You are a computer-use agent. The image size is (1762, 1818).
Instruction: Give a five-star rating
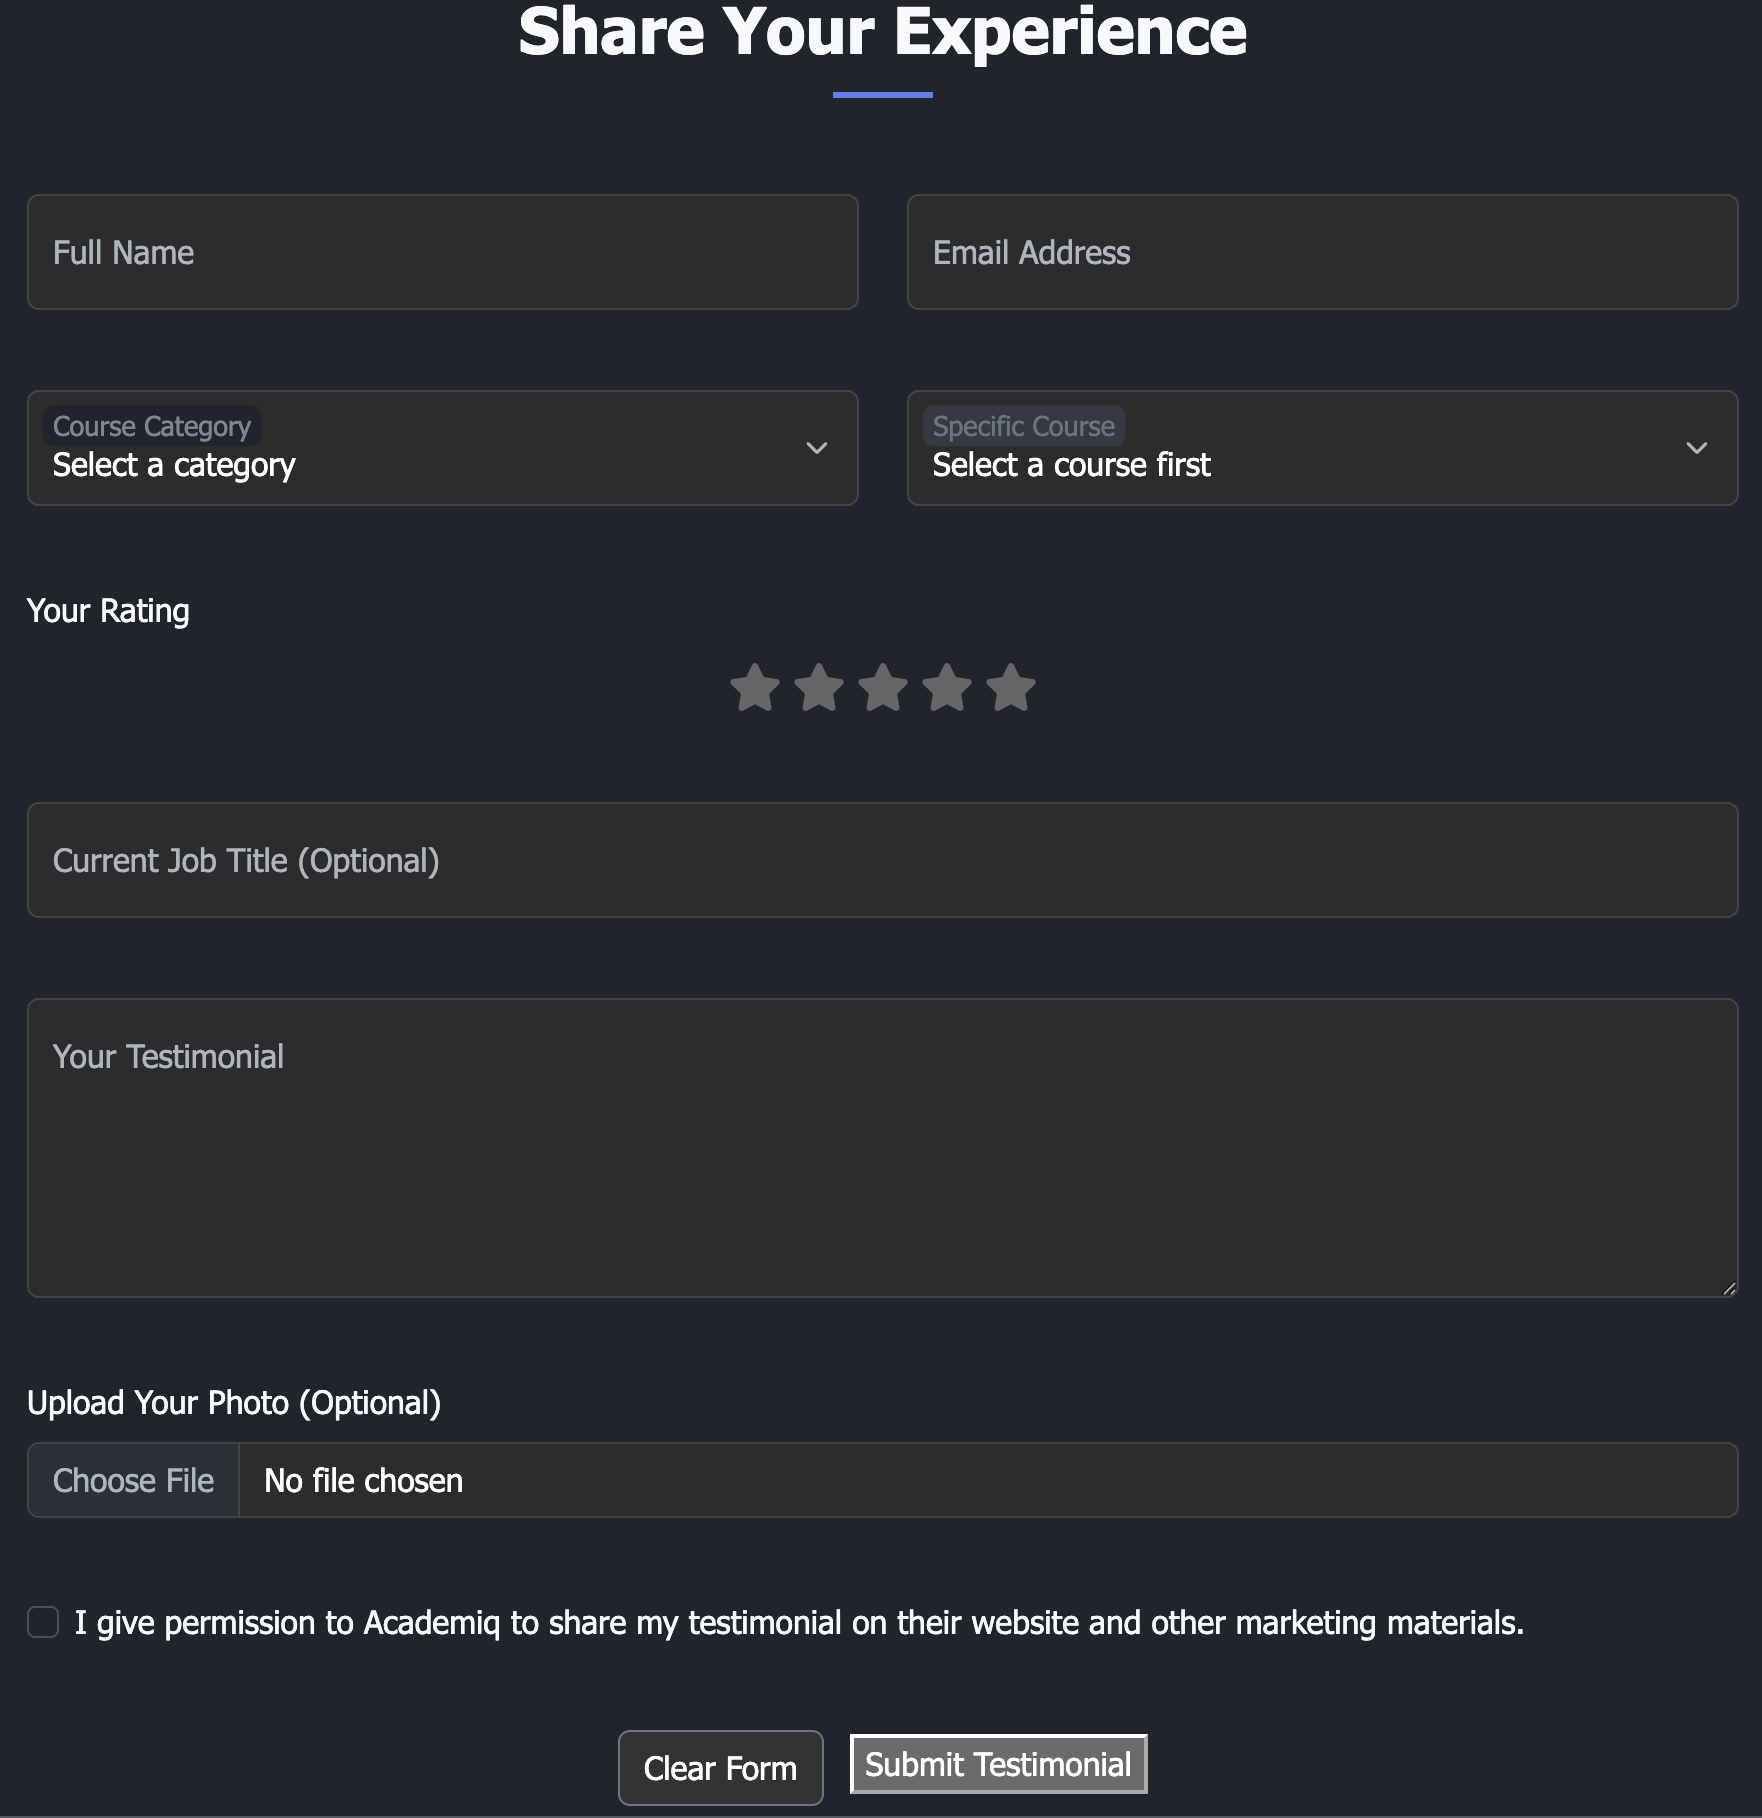(x=1011, y=688)
